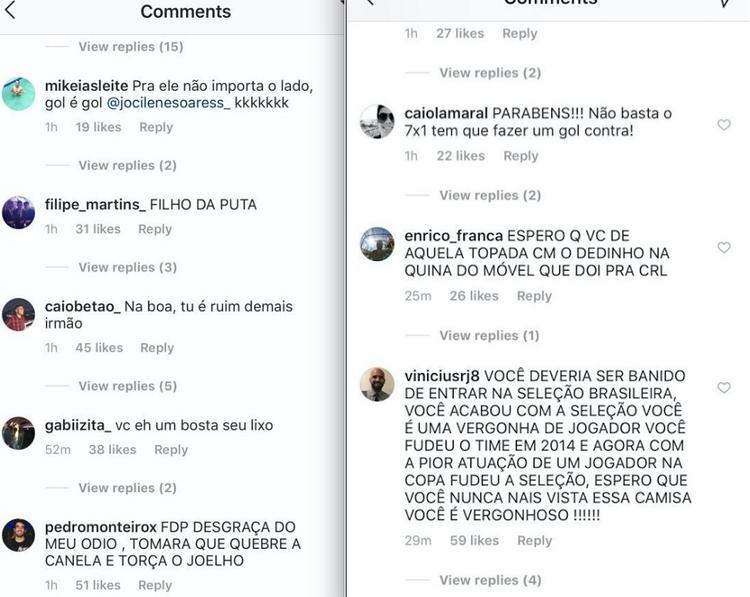View the 45 likes on caiobetao_ comment

(x=99, y=348)
